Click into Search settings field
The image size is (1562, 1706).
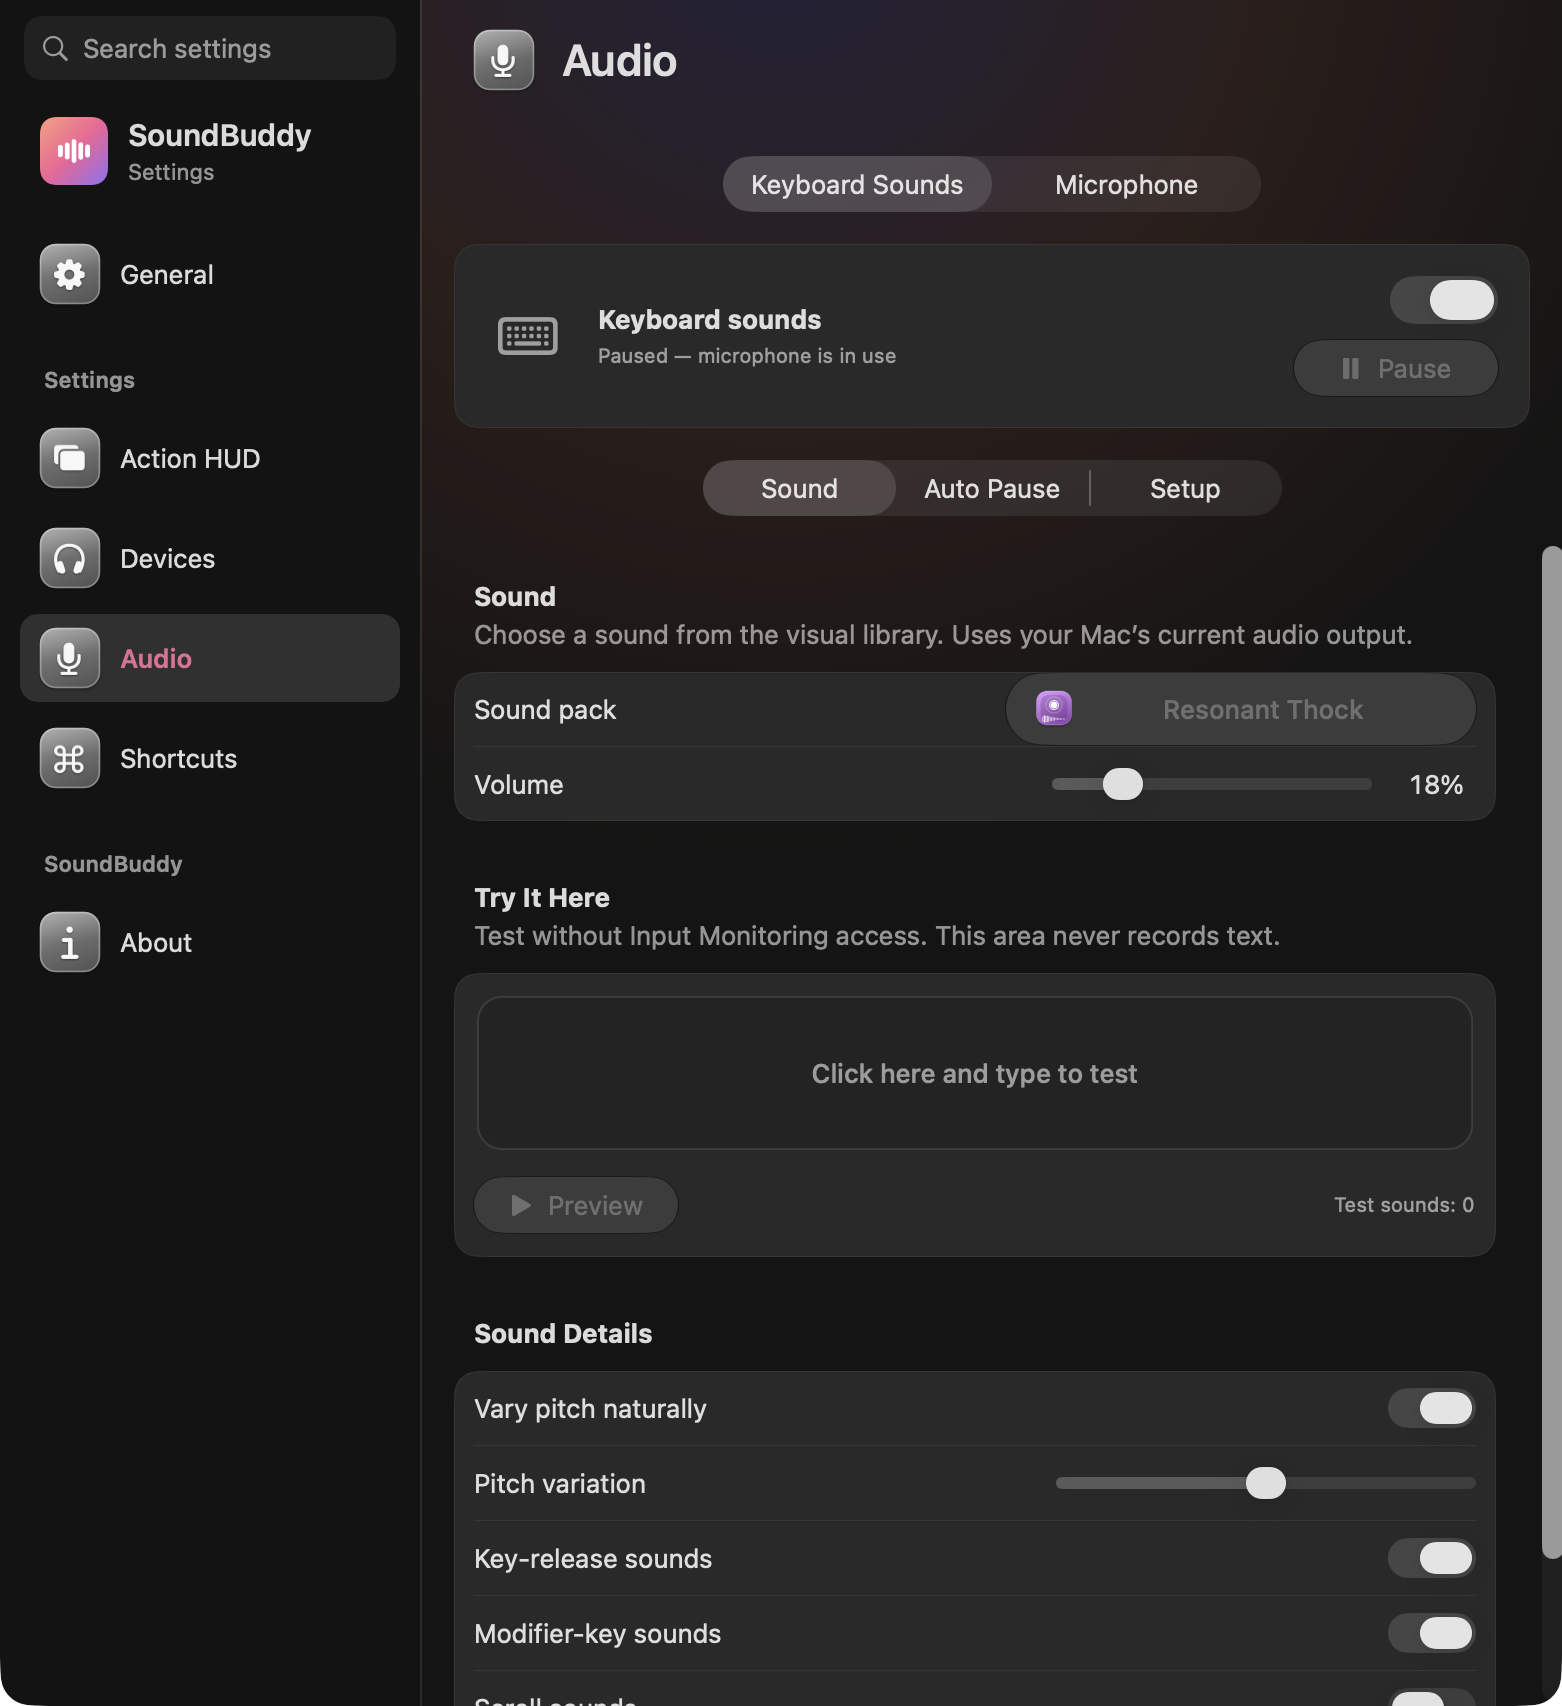click(210, 48)
